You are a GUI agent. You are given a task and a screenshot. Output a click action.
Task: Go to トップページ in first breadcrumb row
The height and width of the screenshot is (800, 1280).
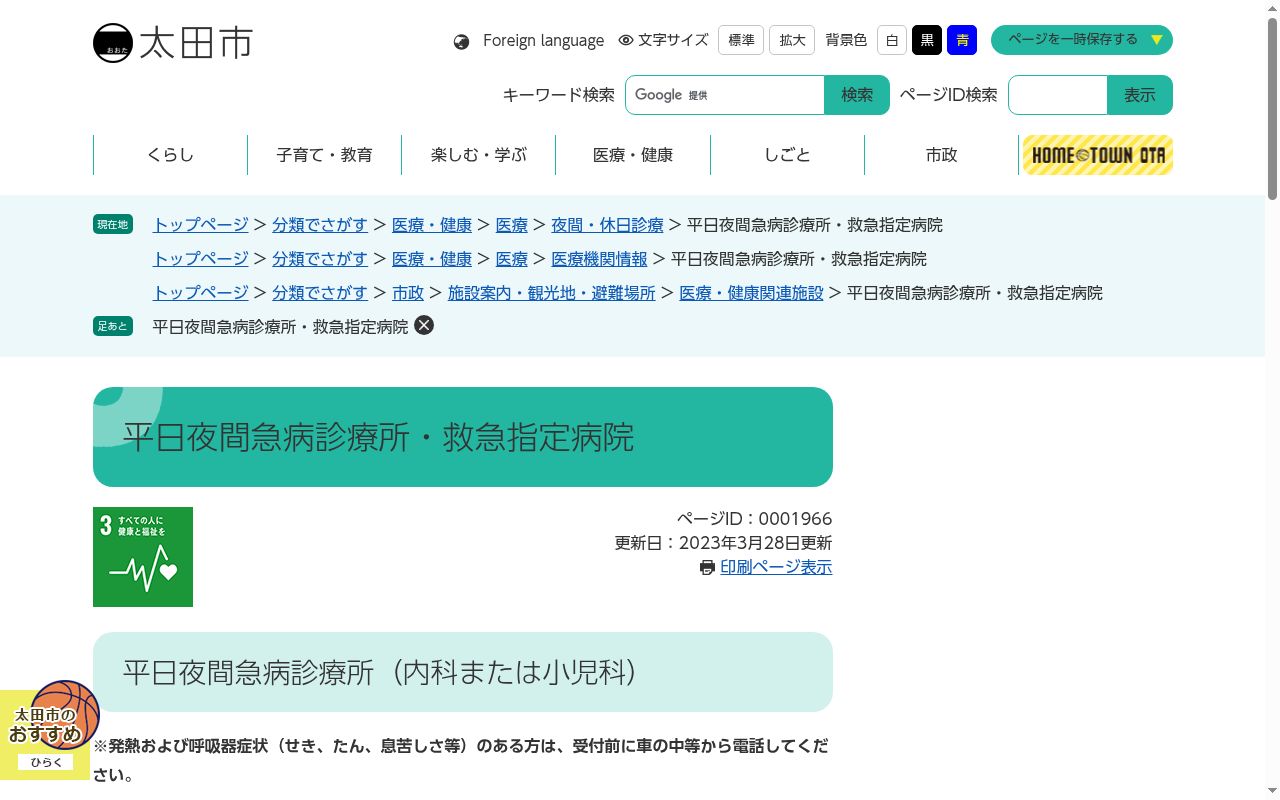[x=200, y=225]
